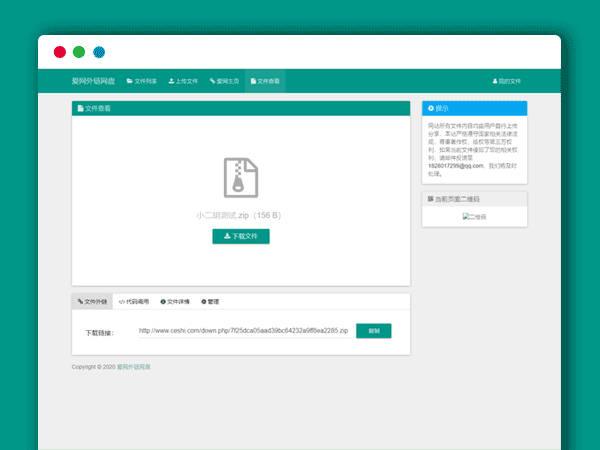Click the file icon in 文件查看 panel header
Viewport: 600px width, 450px height.
80,108
